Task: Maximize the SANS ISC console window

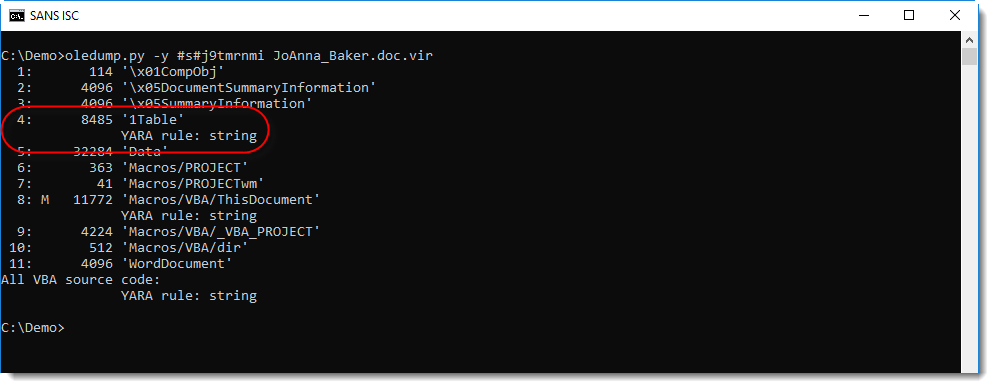Action: [x=908, y=15]
